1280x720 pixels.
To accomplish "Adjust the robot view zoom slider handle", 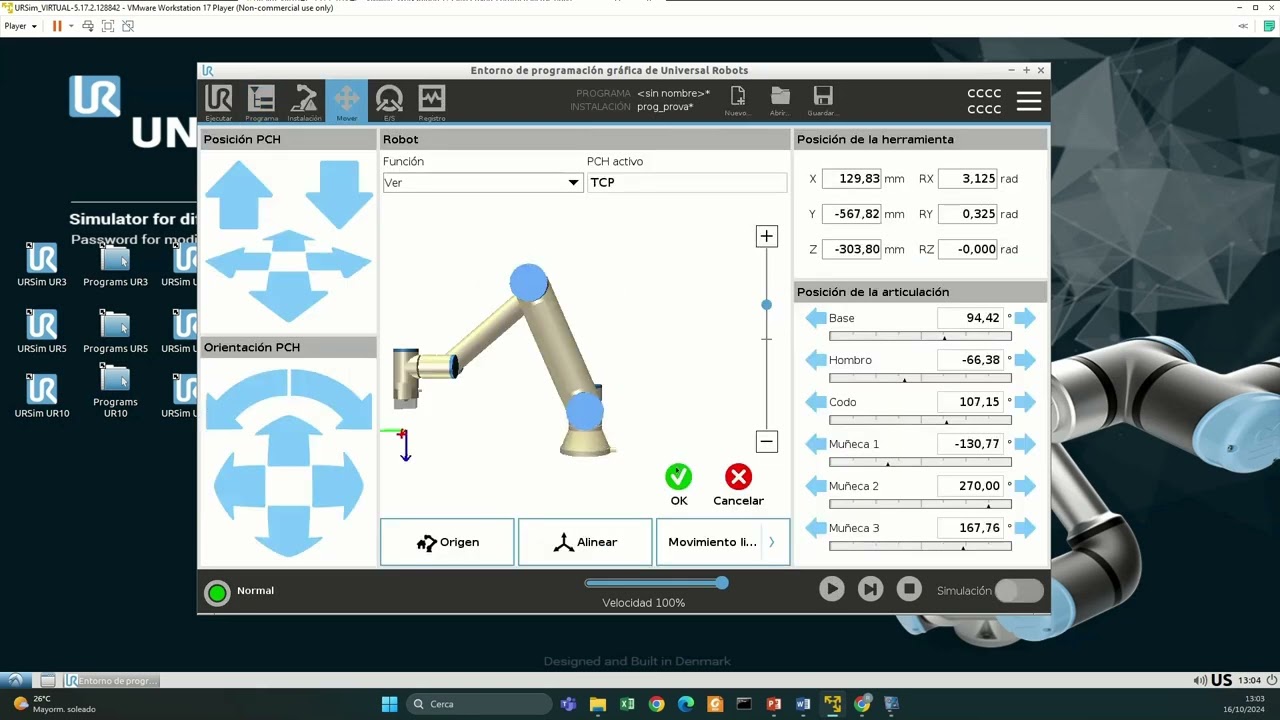I will 766,305.
